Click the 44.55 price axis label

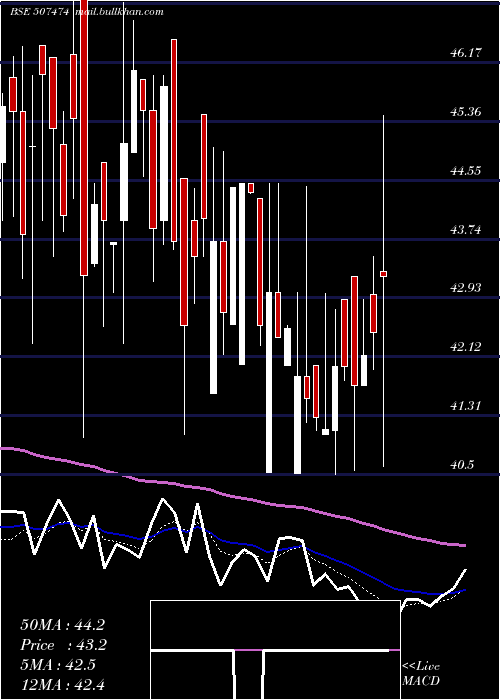tap(466, 171)
